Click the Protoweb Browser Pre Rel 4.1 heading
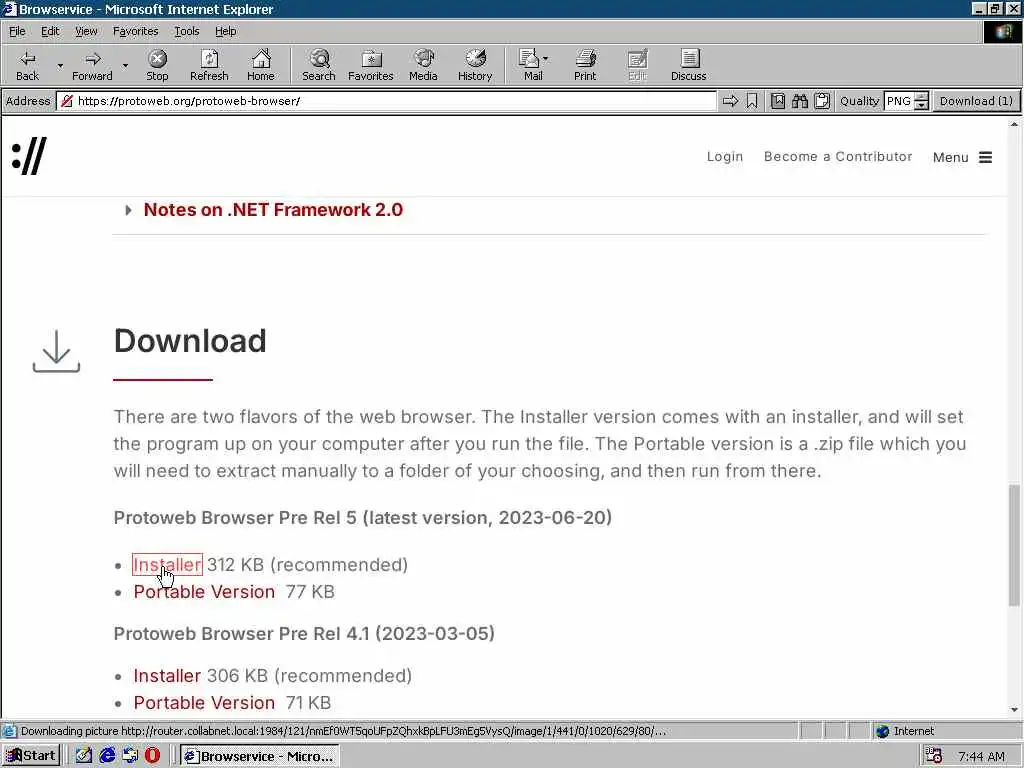The height and width of the screenshot is (768, 1024). pos(304,633)
